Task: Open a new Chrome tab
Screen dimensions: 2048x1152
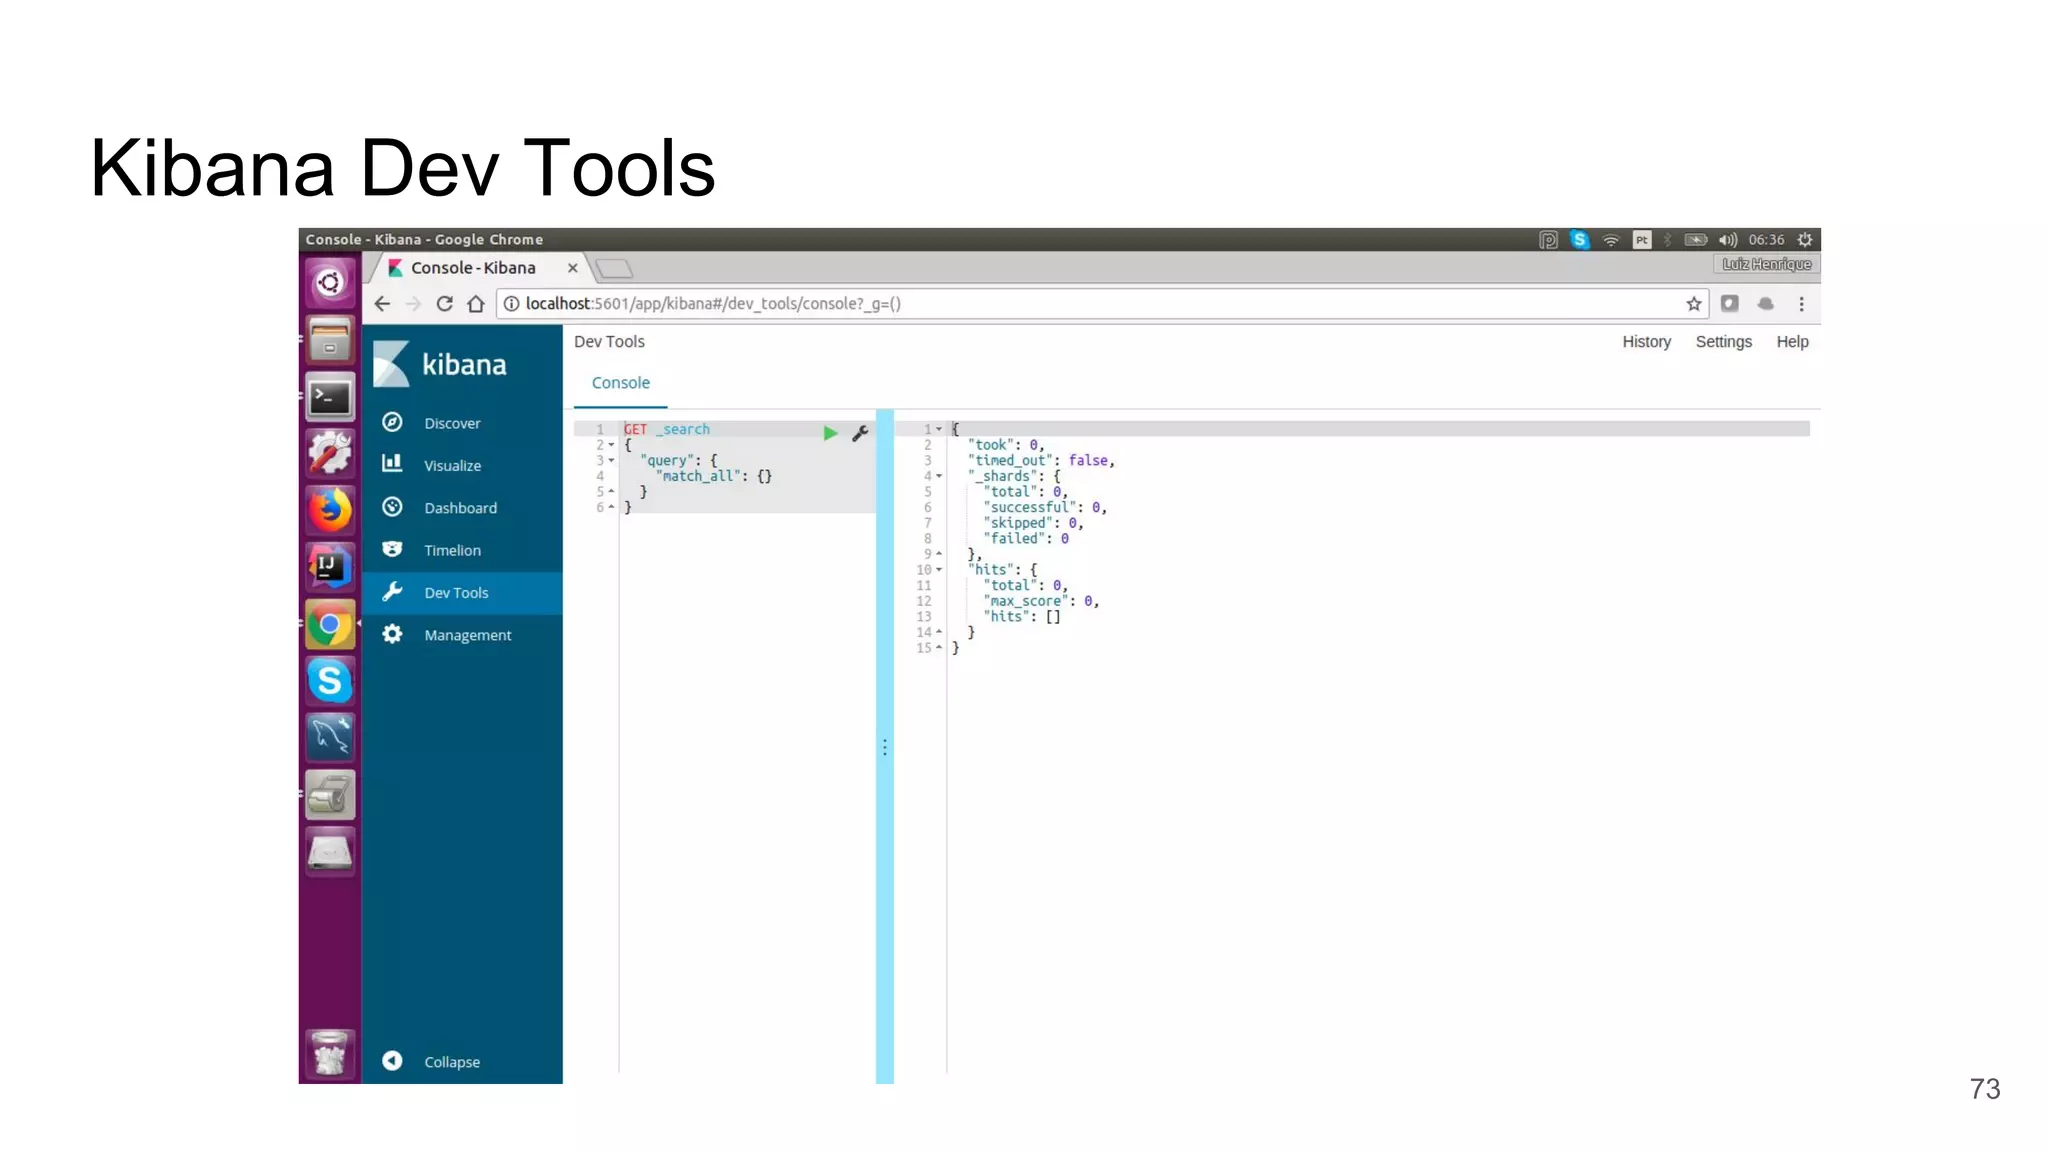Action: 614,268
